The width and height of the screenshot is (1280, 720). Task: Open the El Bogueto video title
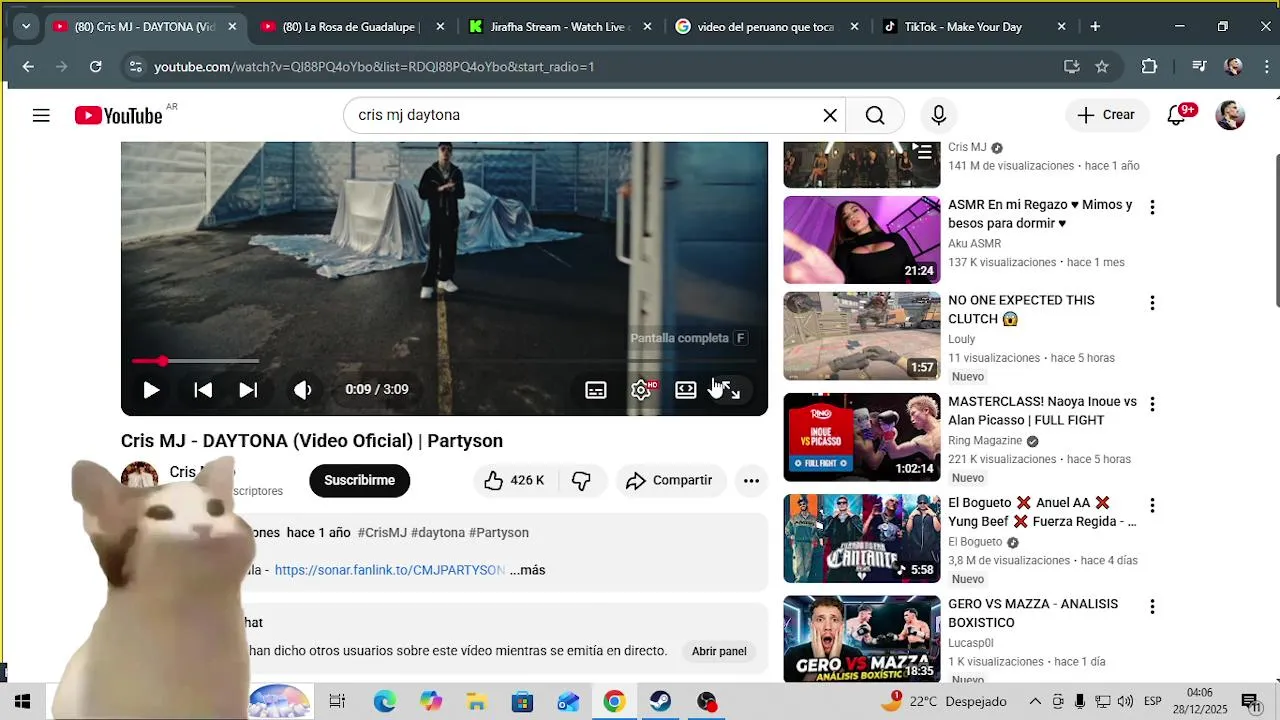coord(1042,512)
